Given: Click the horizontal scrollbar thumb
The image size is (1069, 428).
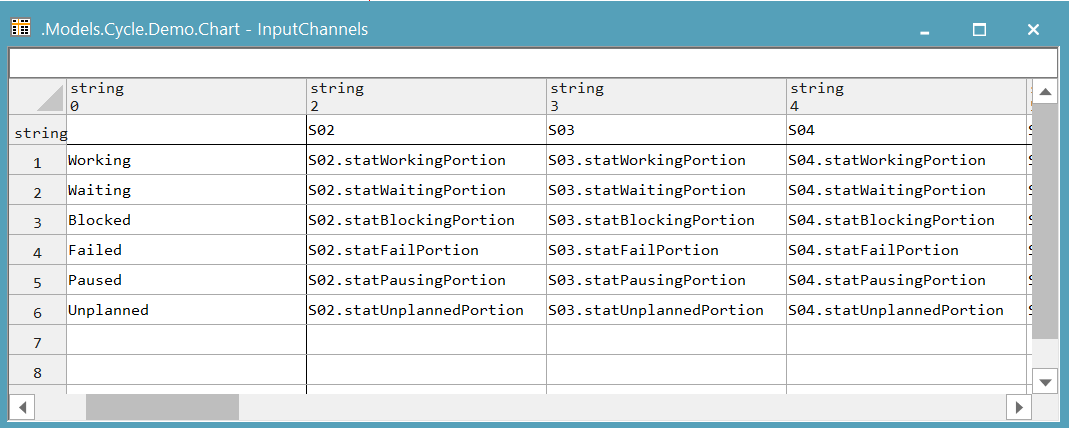Looking at the screenshot, I should pyautogui.click(x=162, y=407).
